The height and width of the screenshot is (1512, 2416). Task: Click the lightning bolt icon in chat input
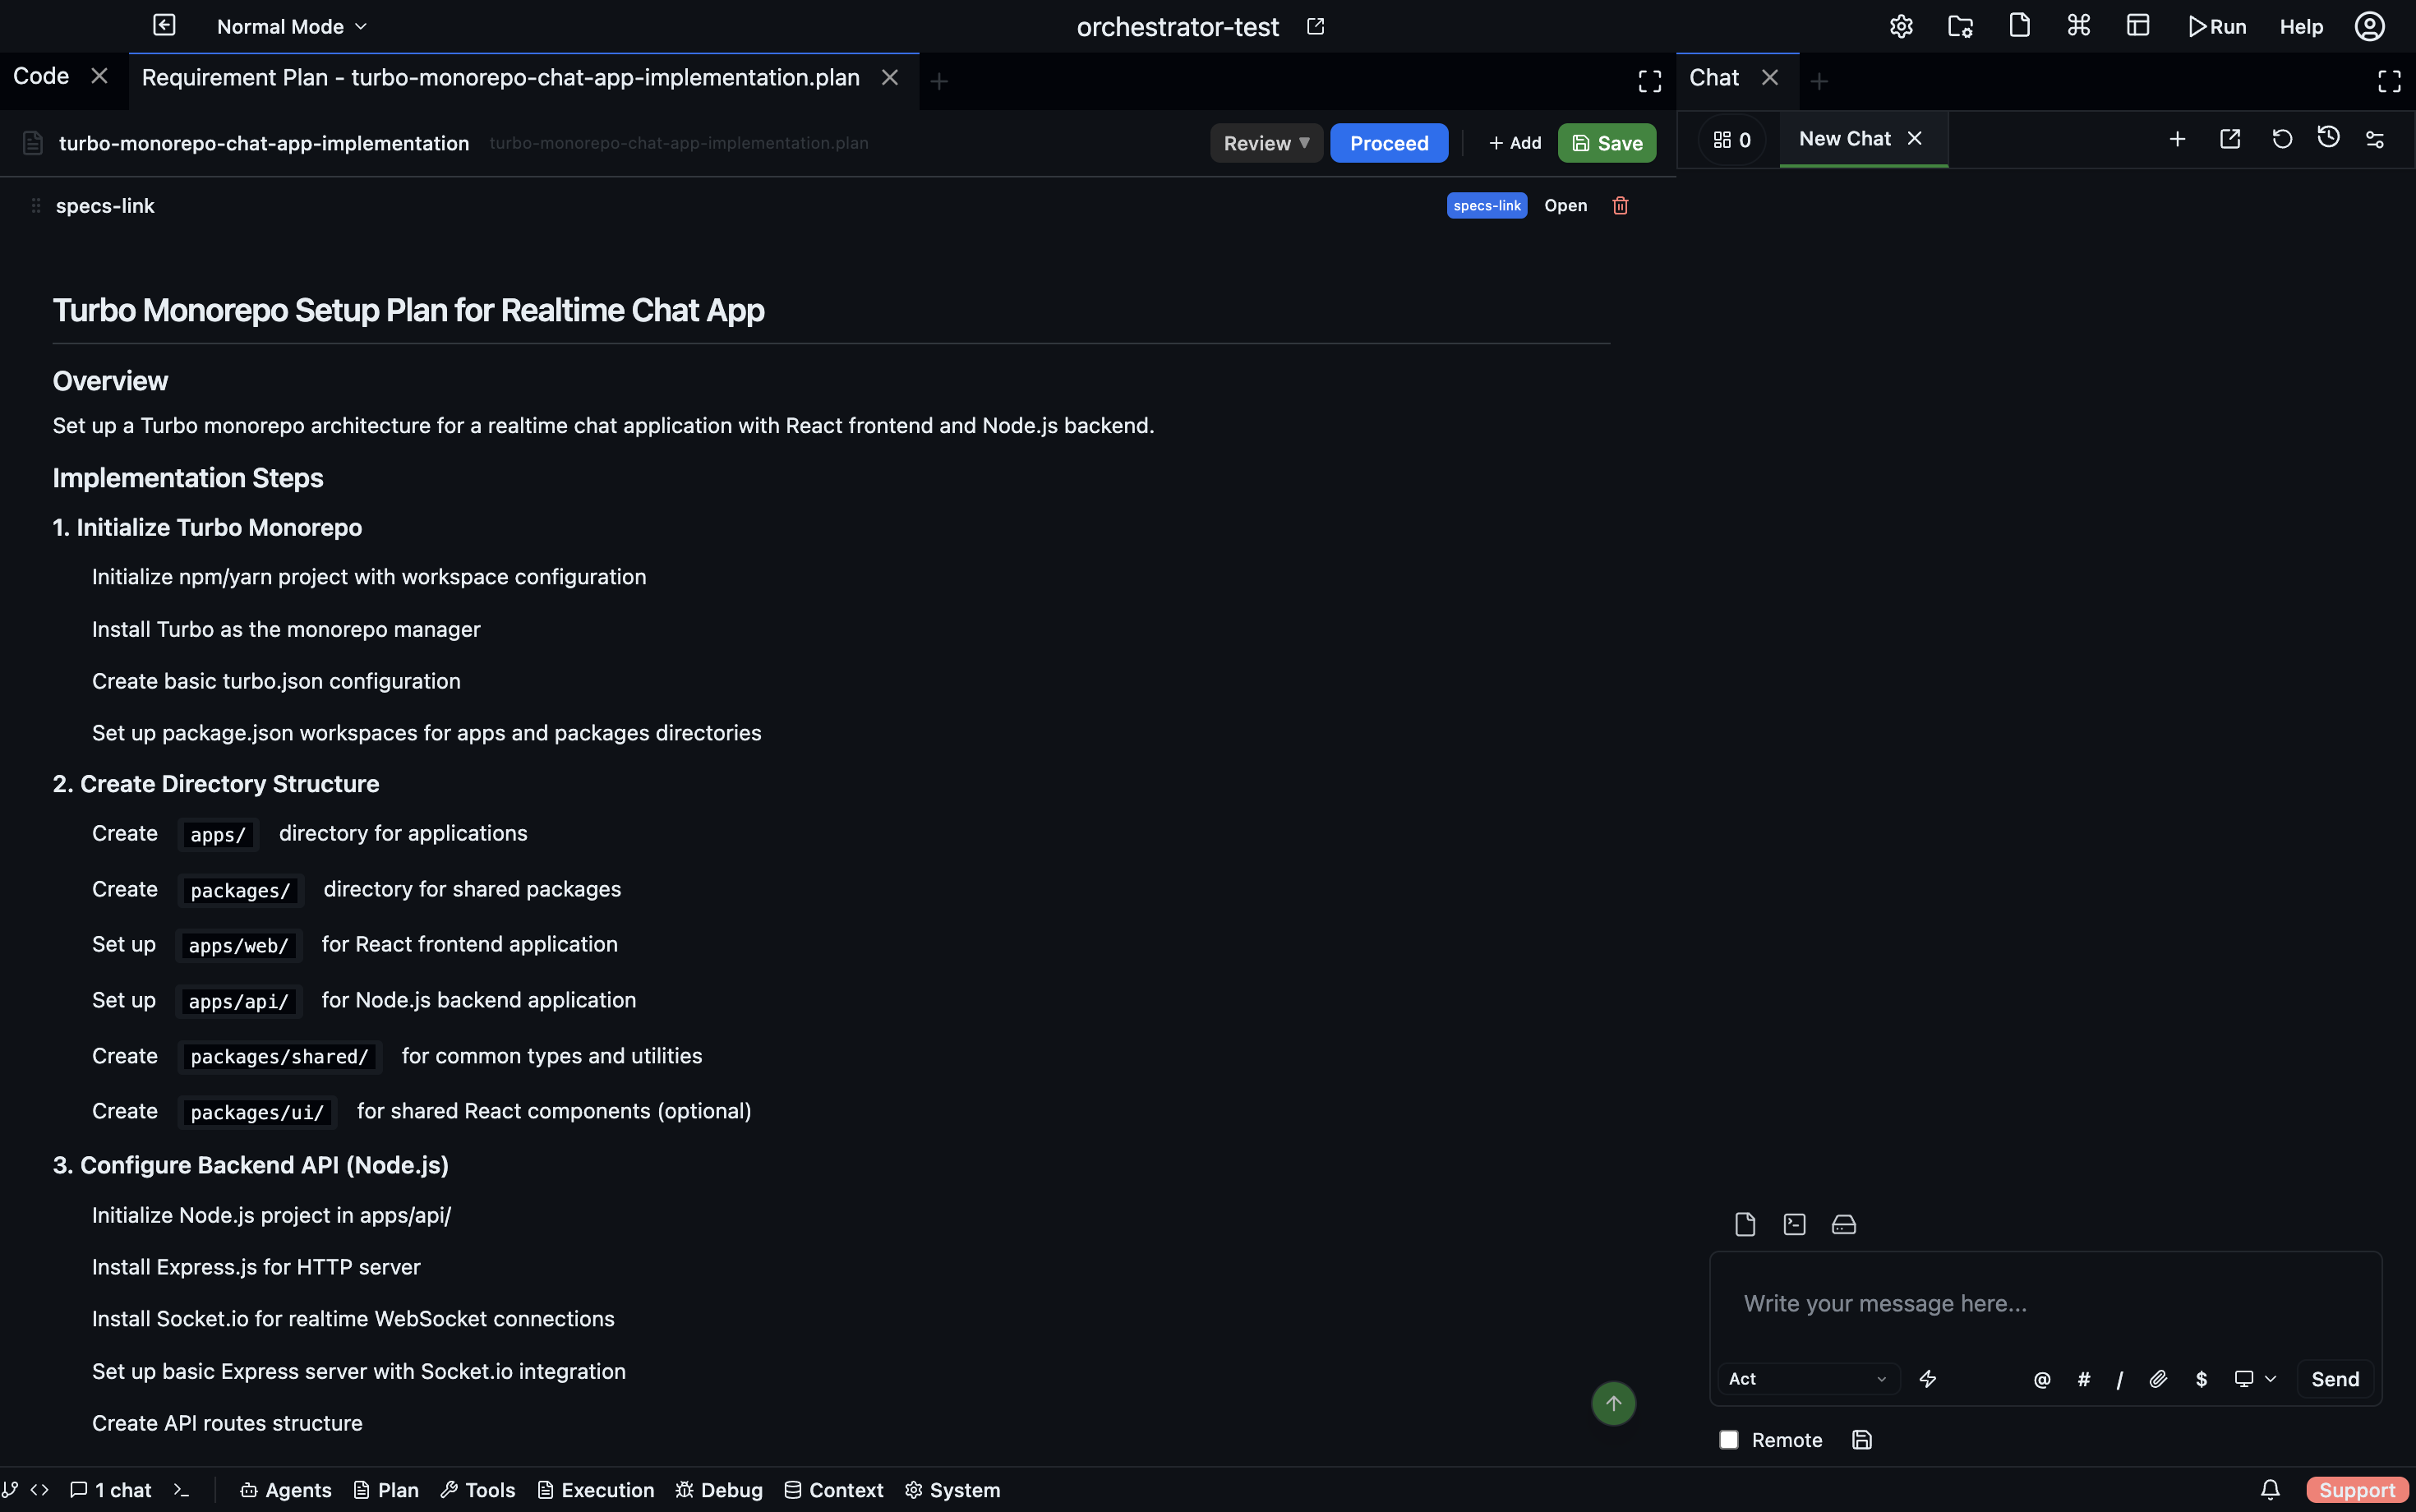1928,1379
